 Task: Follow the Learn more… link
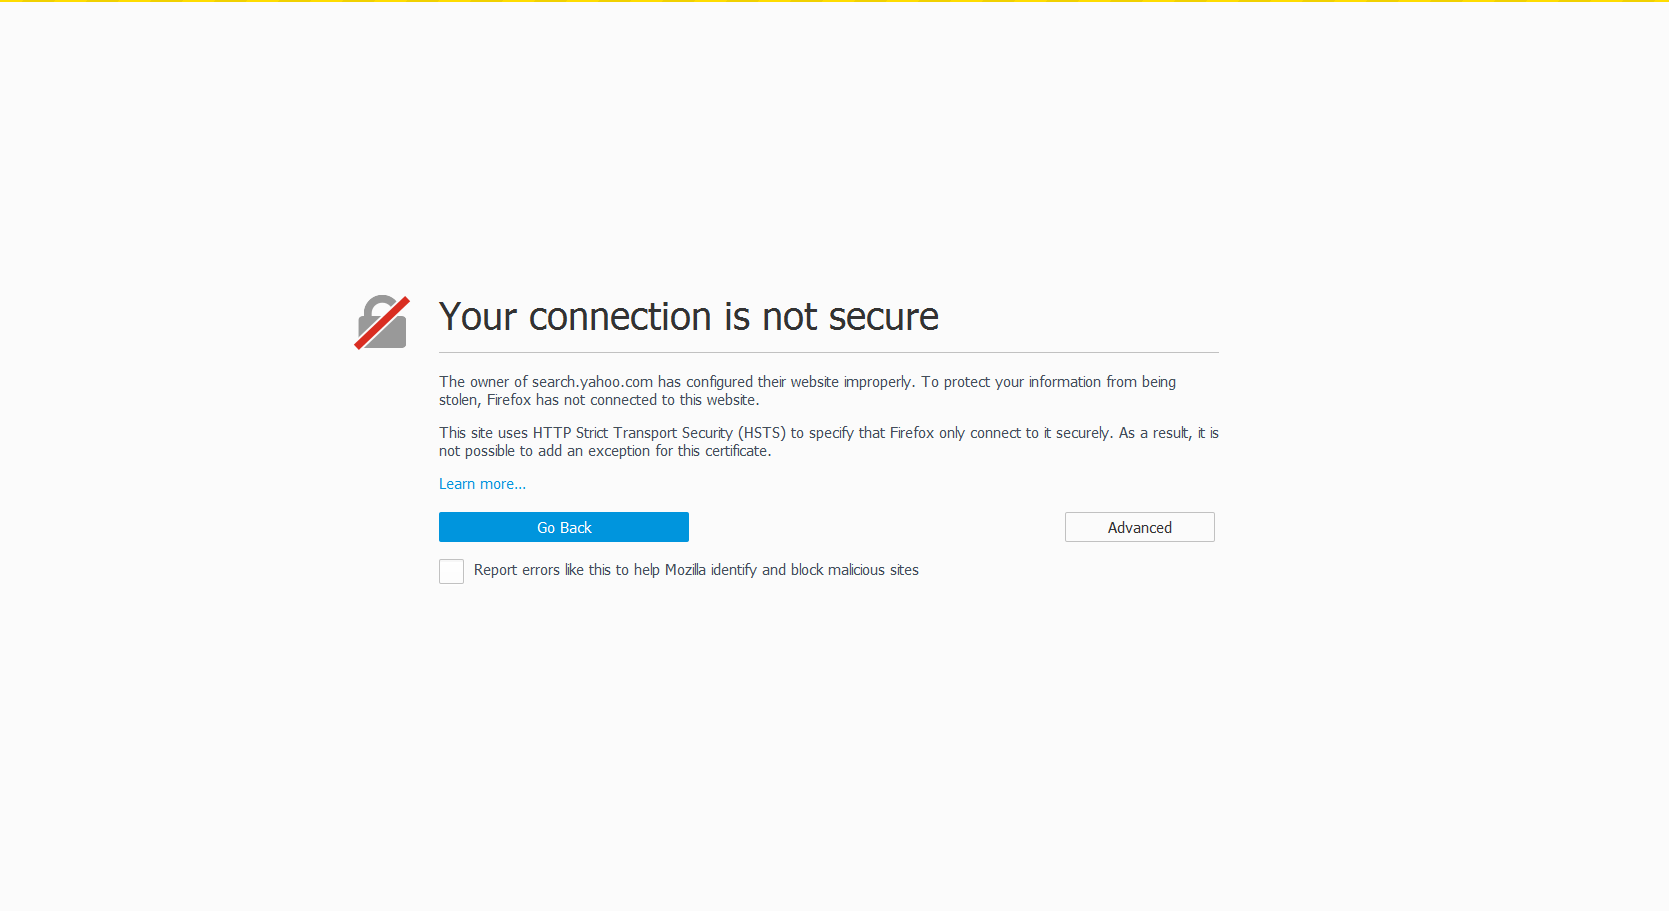pos(482,484)
